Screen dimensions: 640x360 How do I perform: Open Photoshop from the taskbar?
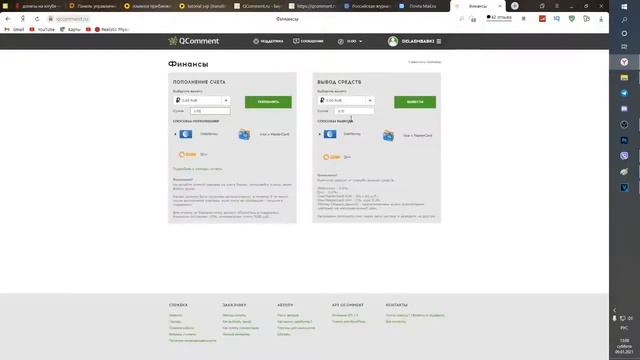(x=624, y=140)
